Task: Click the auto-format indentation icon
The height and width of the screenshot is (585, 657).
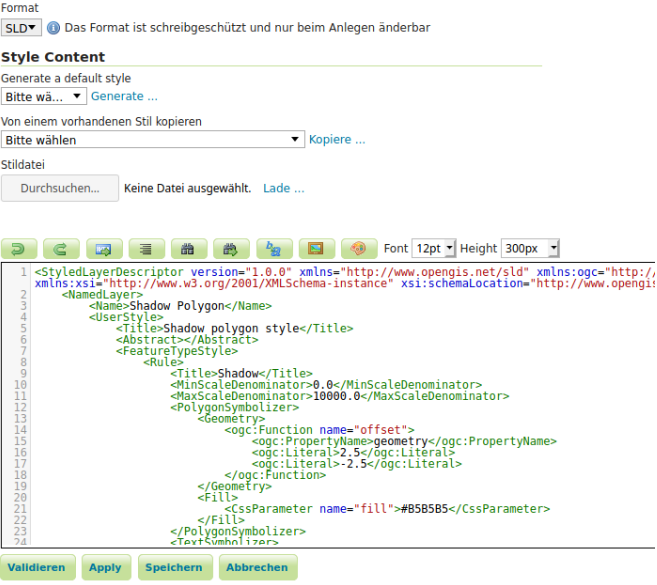Action: coord(146,248)
